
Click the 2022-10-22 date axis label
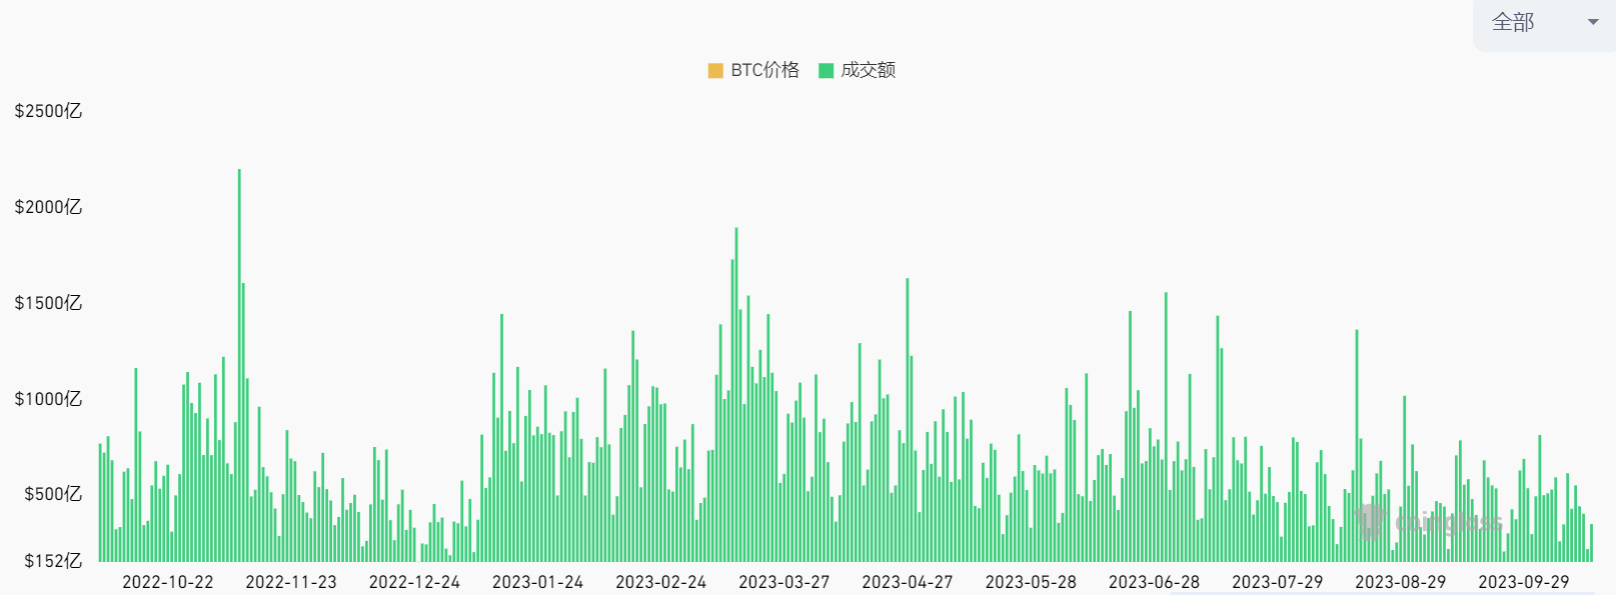click(168, 582)
